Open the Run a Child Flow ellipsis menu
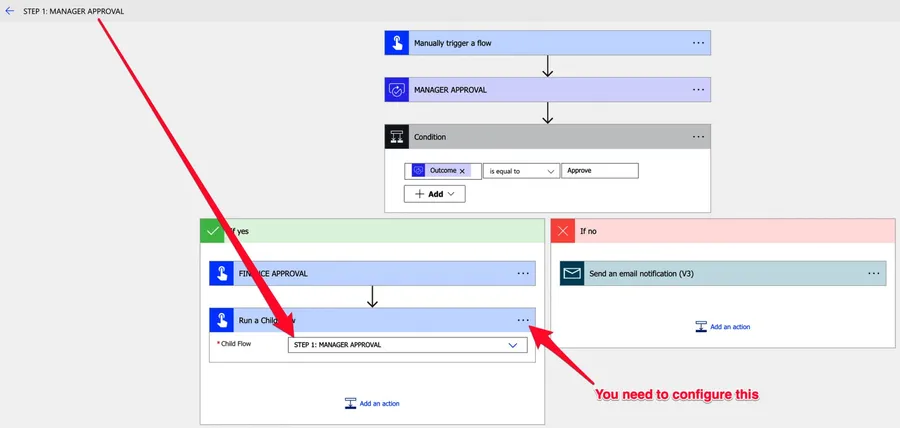The height and width of the screenshot is (428, 900). point(523,320)
